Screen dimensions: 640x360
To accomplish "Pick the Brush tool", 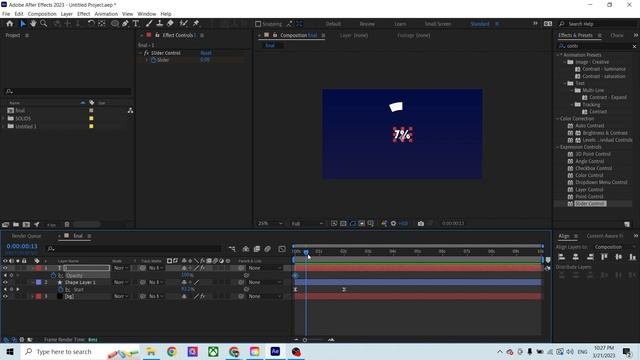I will click(149, 24).
